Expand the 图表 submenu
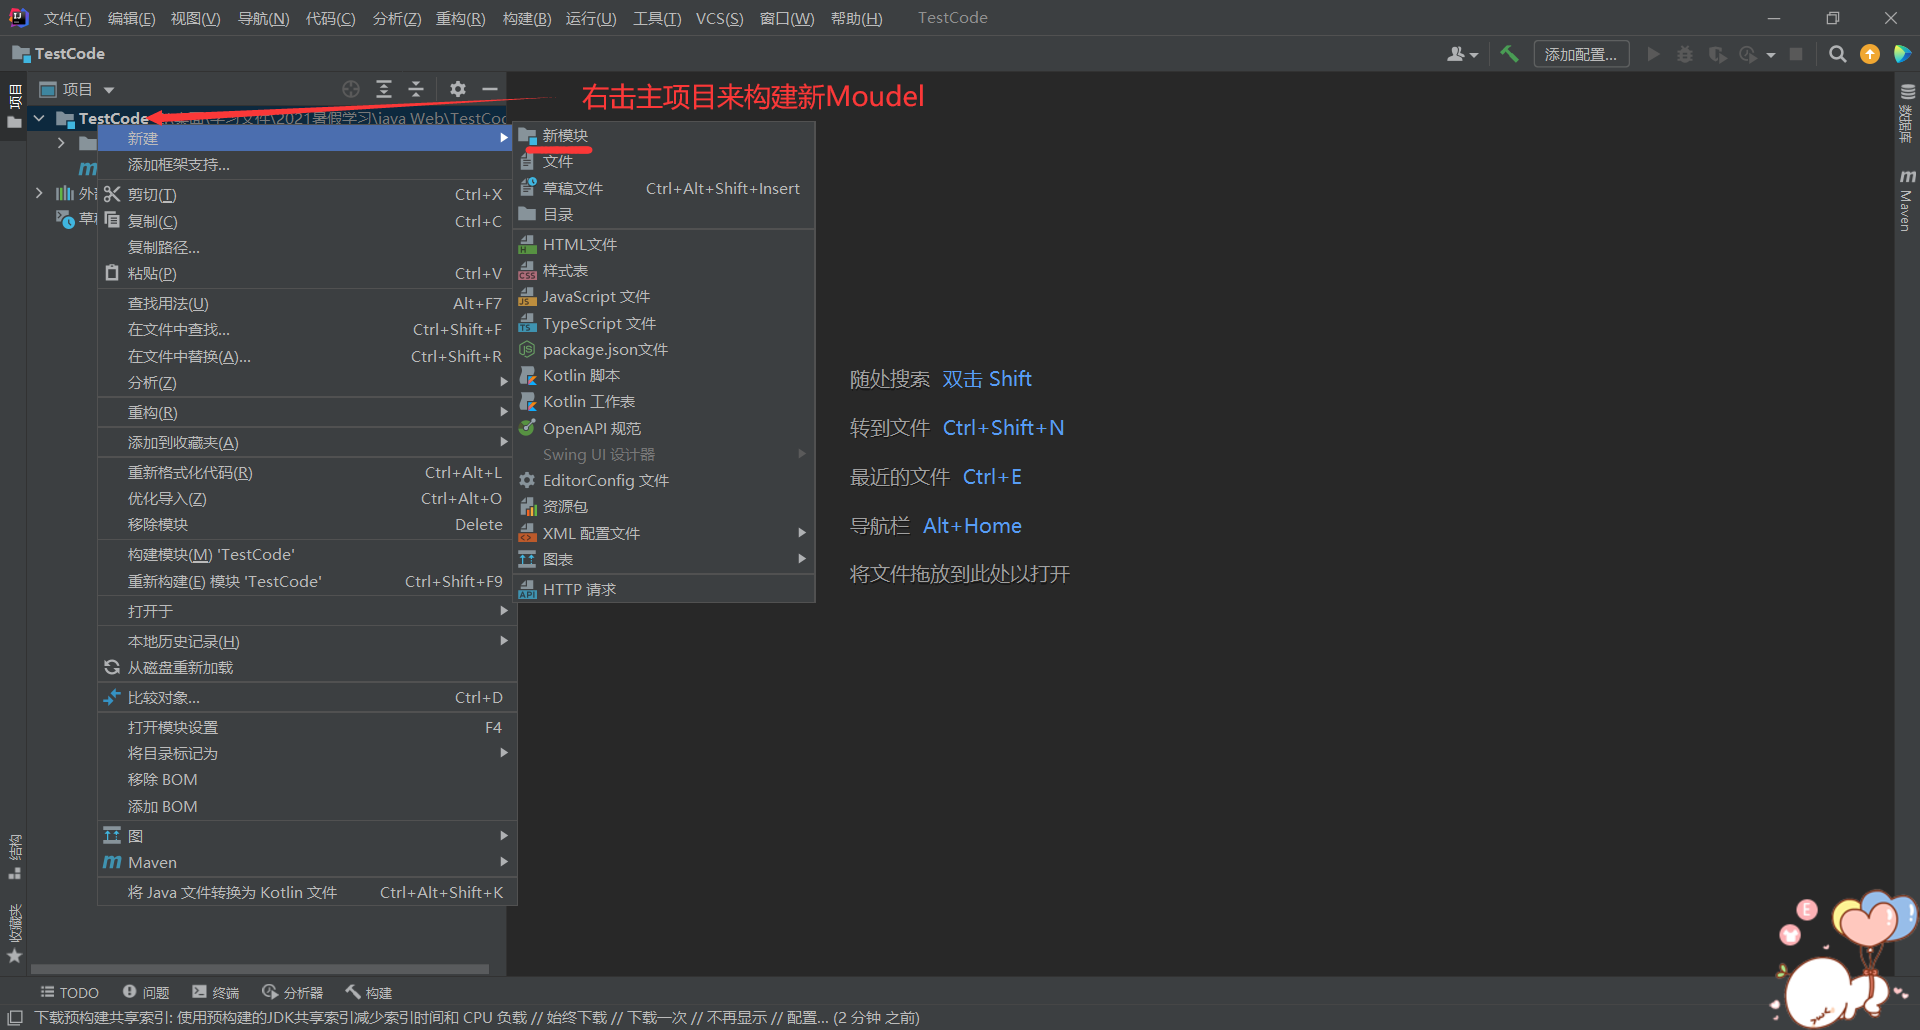This screenshot has height=1030, width=1920. 665,559
